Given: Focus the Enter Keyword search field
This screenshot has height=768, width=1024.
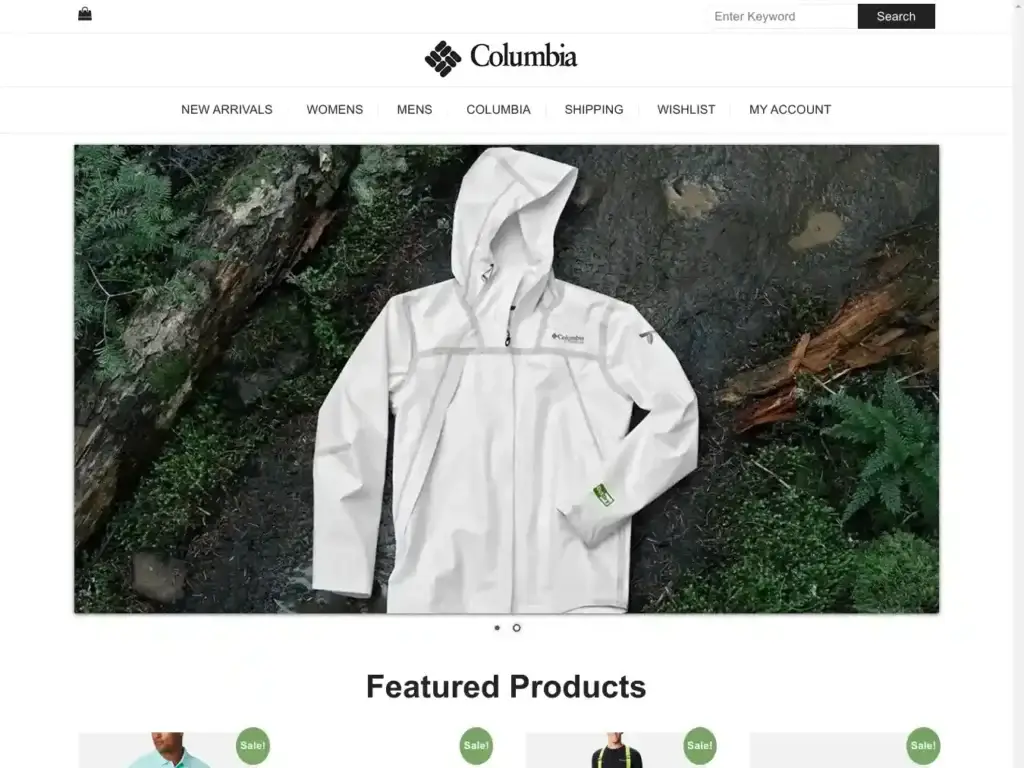Looking at the screenshot, I should point(784,16).
